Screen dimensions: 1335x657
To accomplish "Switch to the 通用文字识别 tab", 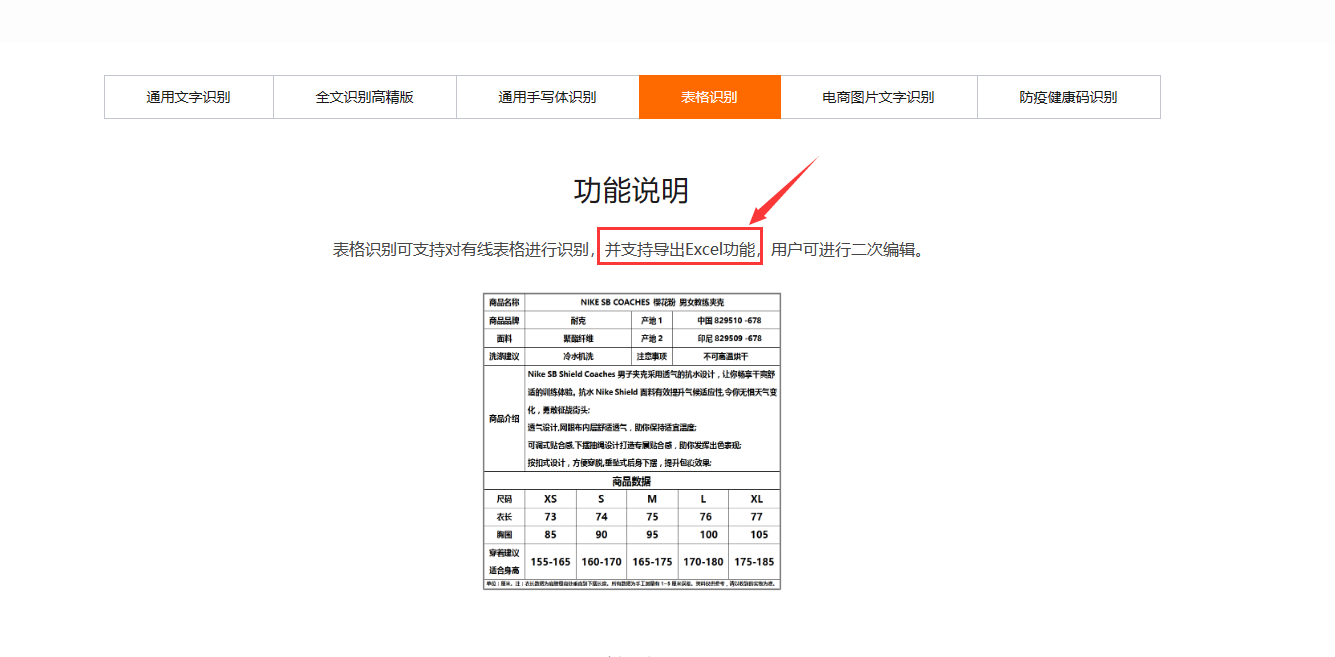I will (189, 97).
